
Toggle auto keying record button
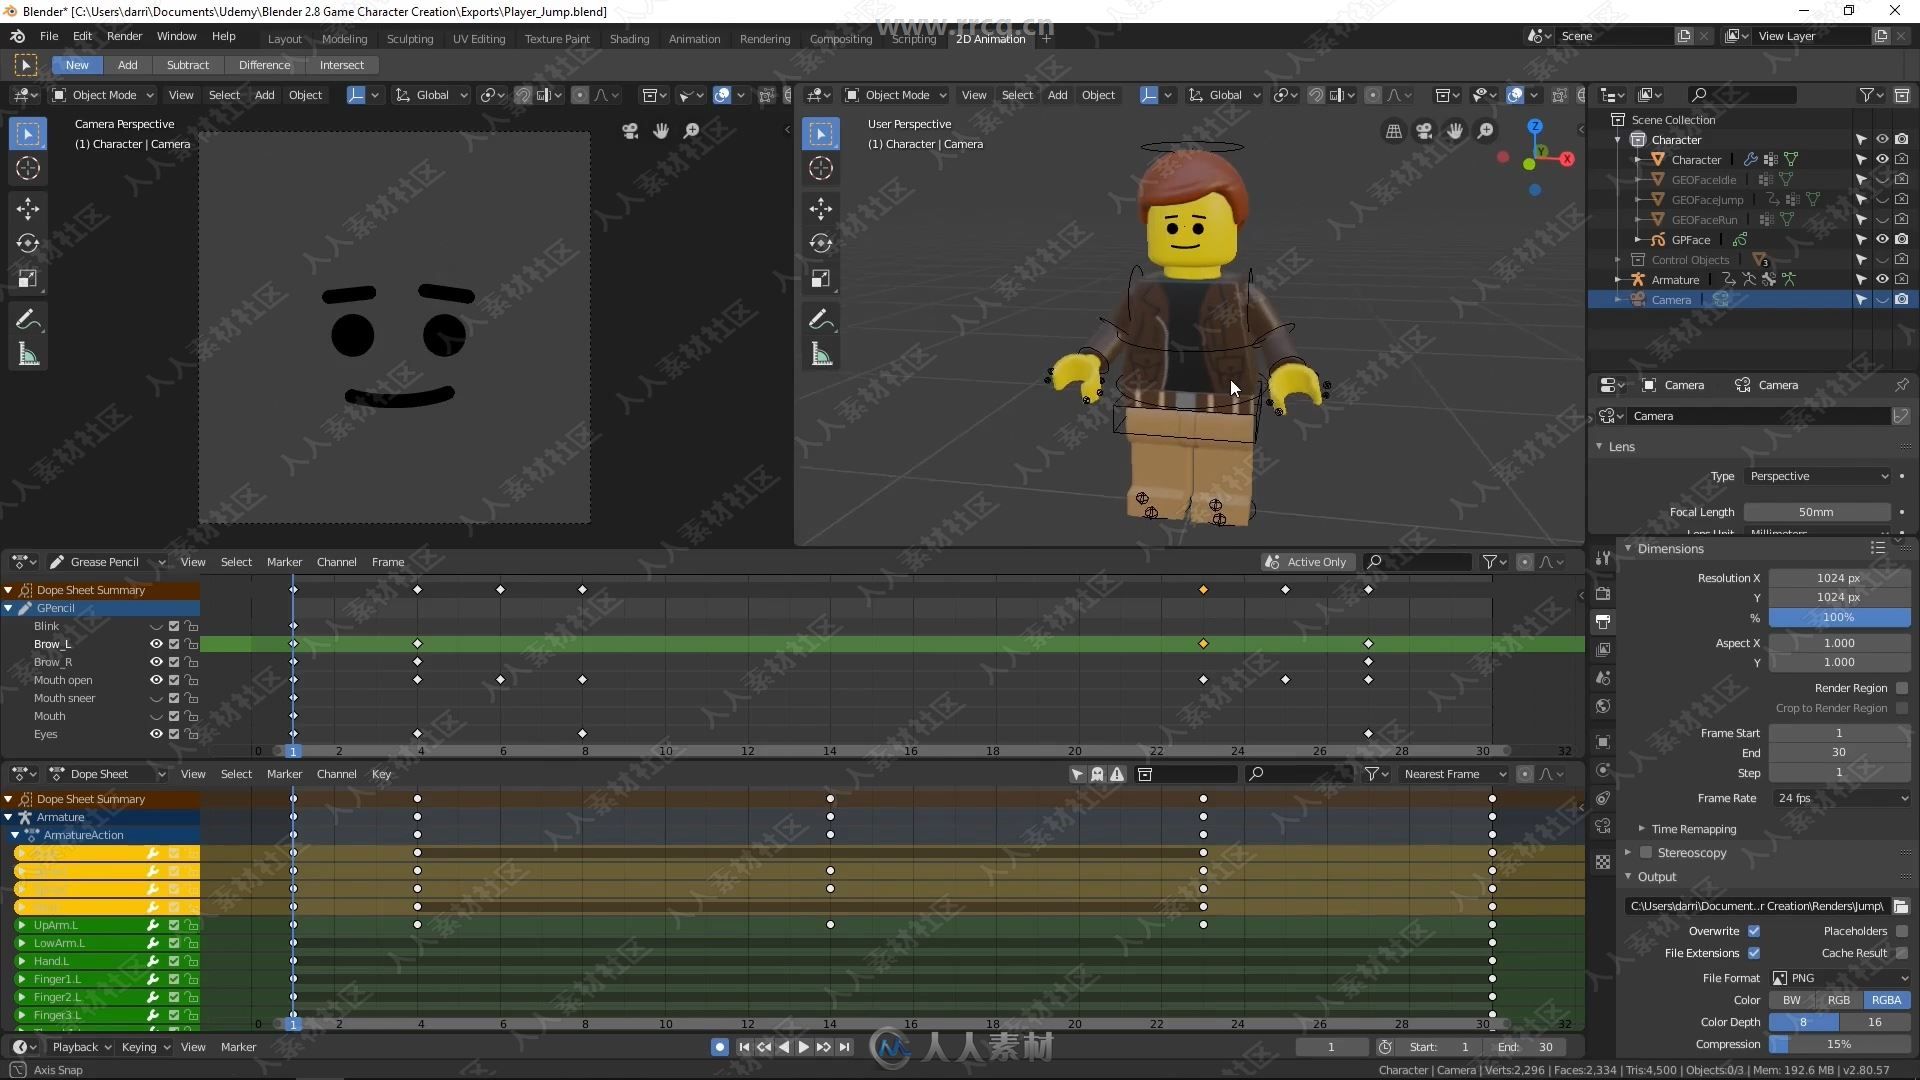719,1047
